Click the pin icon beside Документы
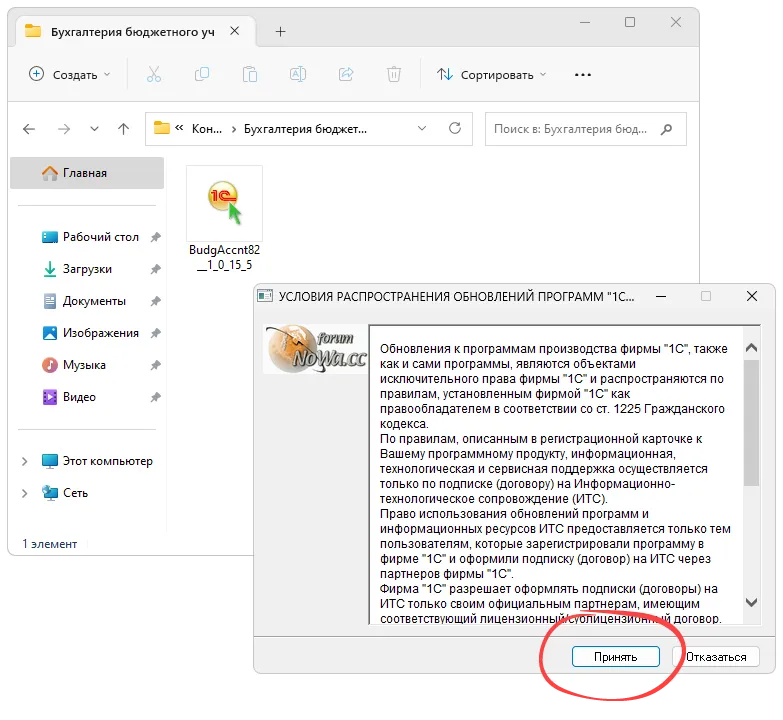 pos(156,301)
